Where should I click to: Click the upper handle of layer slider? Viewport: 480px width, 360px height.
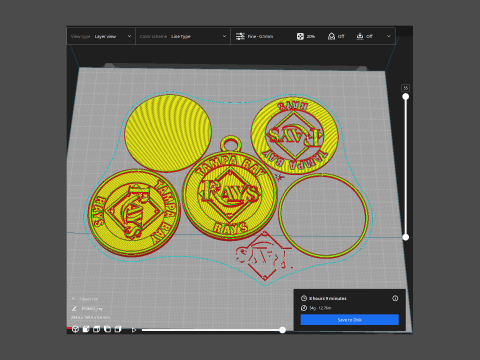click(x=405, y=97)
